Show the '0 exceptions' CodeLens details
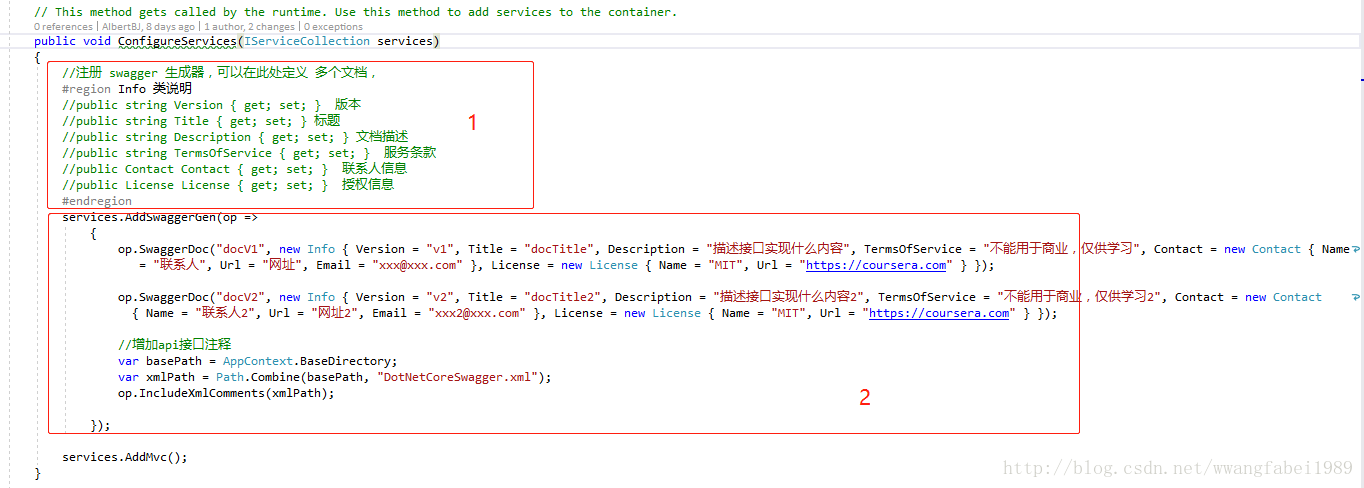This screenshot has width=1364, height=488. [333, 27]
